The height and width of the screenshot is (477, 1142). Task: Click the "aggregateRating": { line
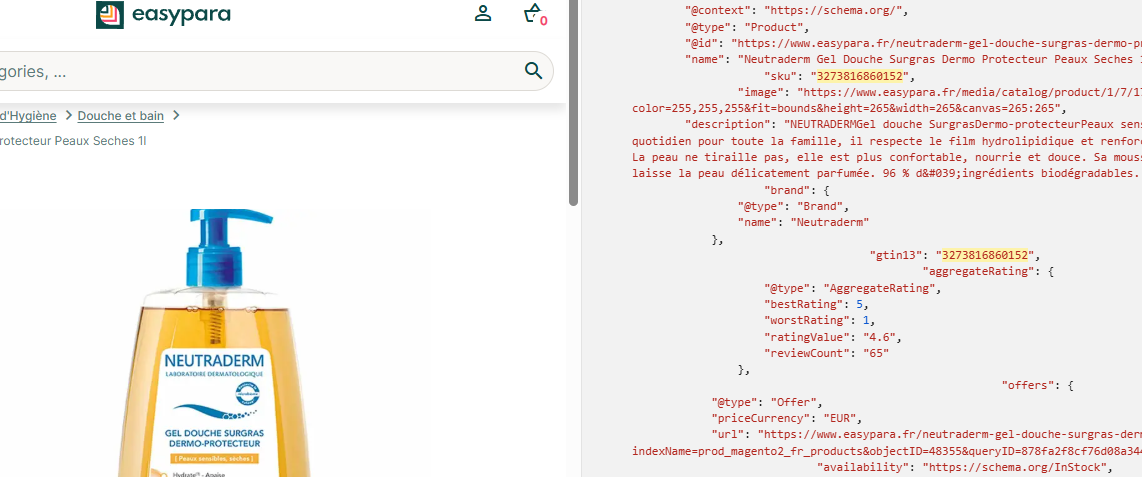tap(988, 272)
